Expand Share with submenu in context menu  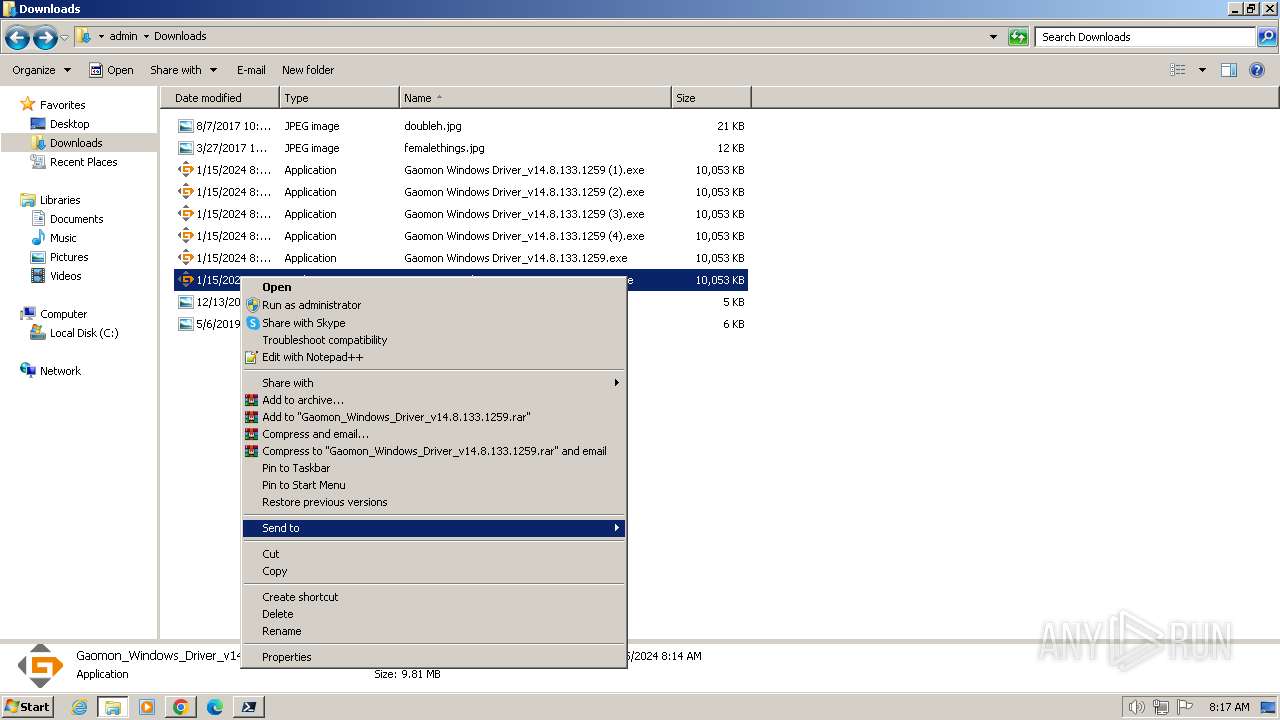(434, 383)
